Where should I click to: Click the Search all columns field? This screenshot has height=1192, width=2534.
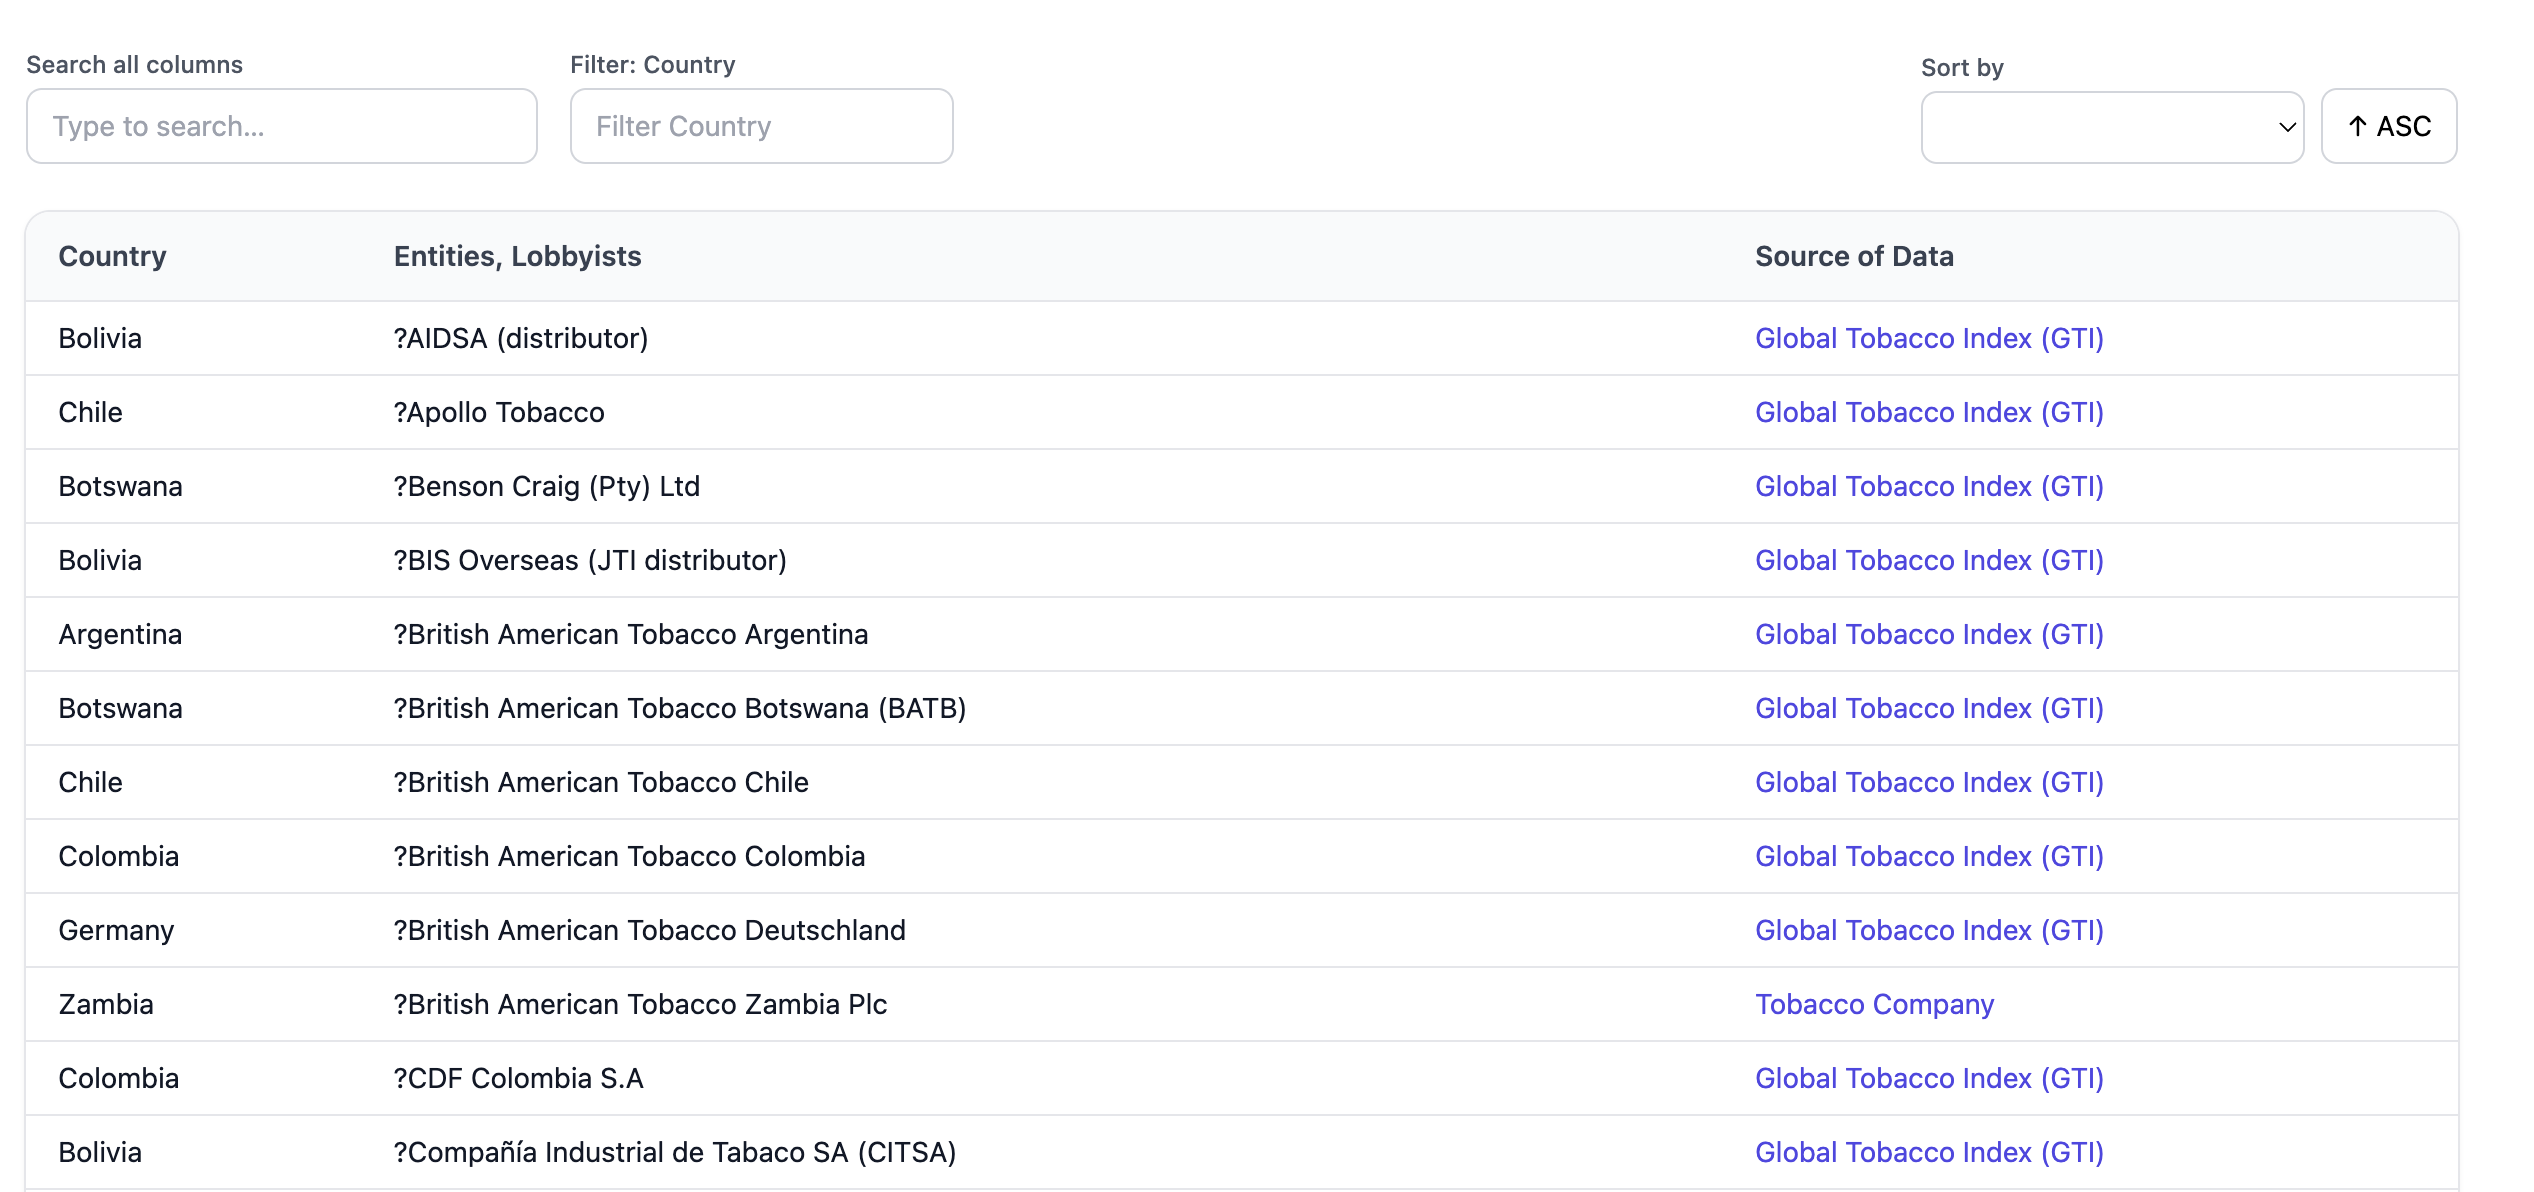click(x=281, y=126)
